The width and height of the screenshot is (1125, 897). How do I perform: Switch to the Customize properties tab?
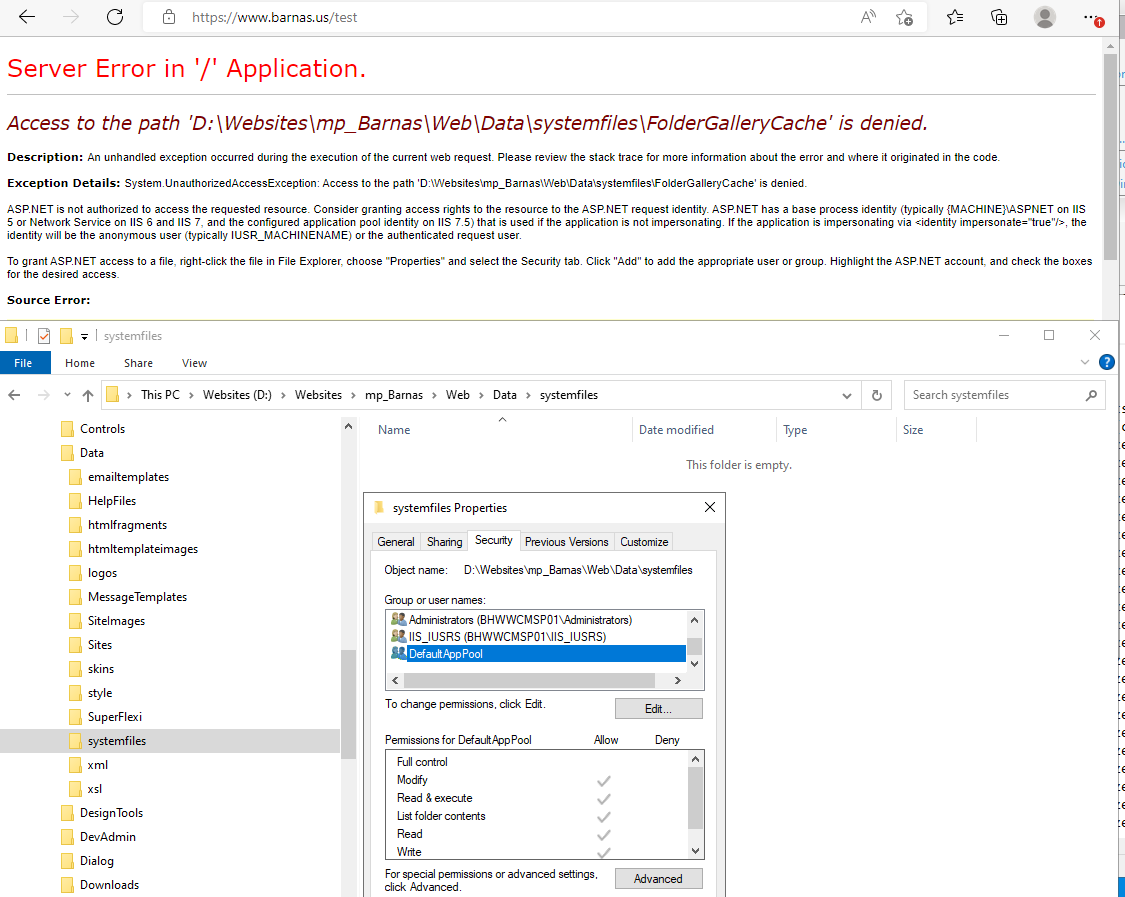pos(644,542)
